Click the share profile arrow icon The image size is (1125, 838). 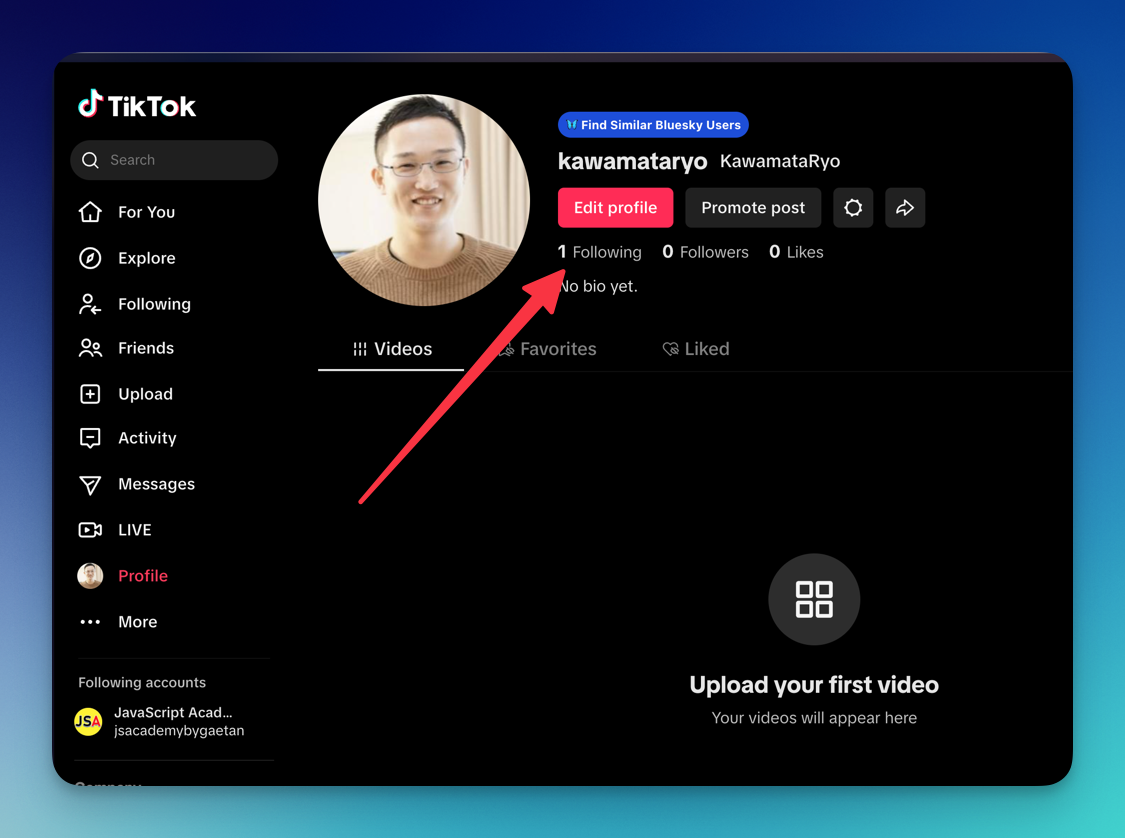pyautogui.click(x=905, y=208)
